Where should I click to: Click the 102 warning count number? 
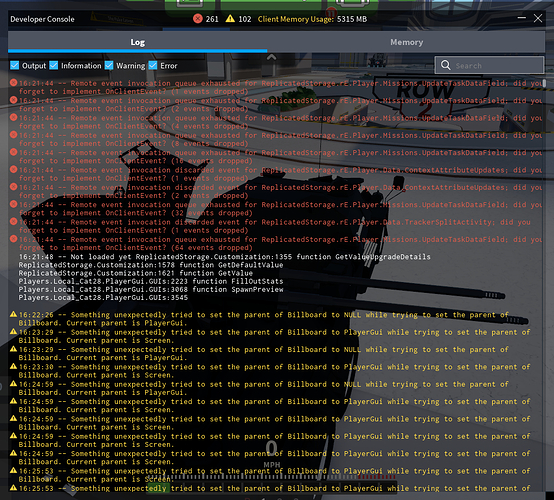coord(245,19)
